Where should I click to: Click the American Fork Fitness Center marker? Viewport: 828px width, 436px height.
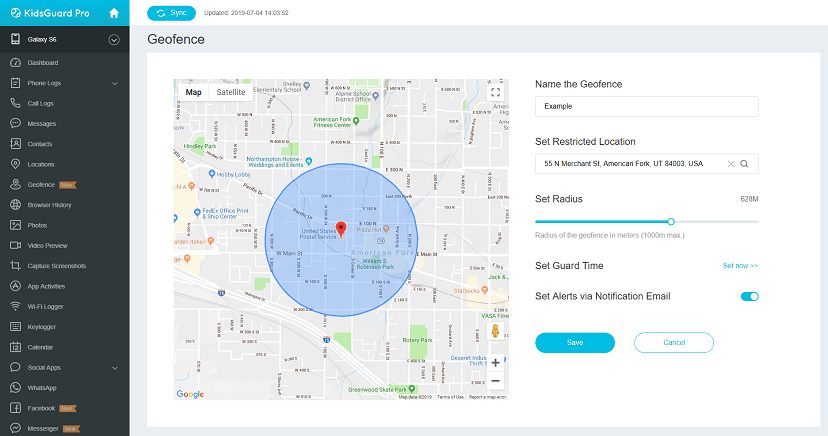(356, 121)
